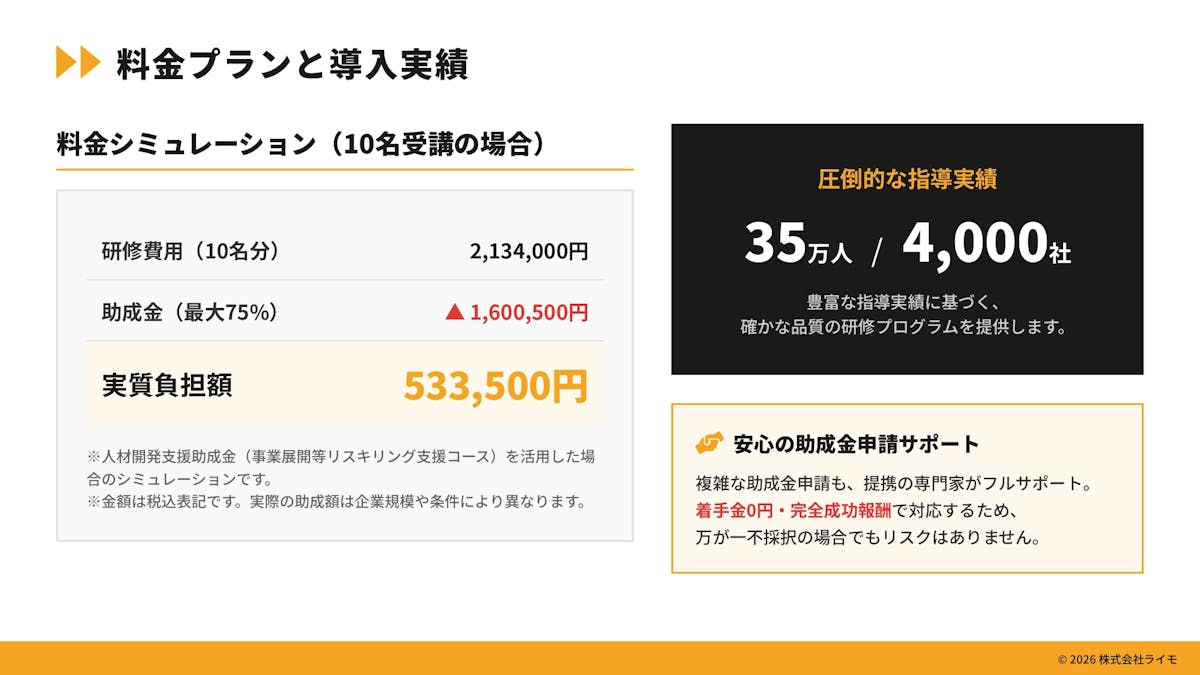The width and height of the screenshot is (1200, 675).
Task: Select the 研修費用（10名分） row label
Action: (190, 251)
